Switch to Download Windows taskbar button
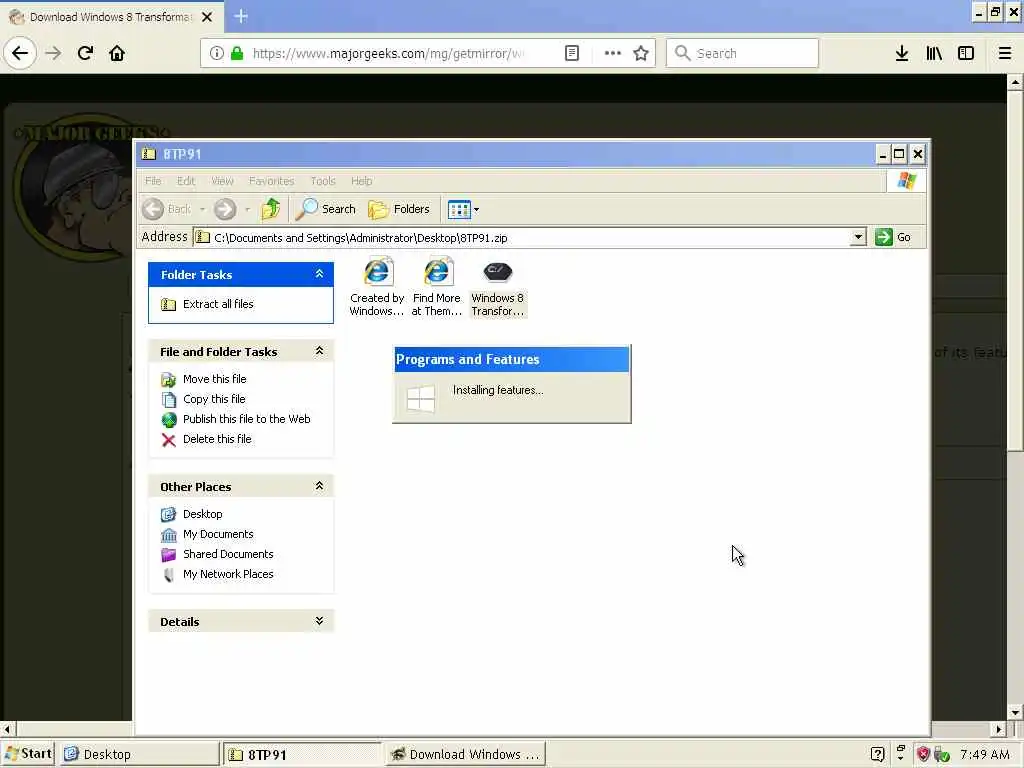The image size is (1024, 768). click(465, 754)
